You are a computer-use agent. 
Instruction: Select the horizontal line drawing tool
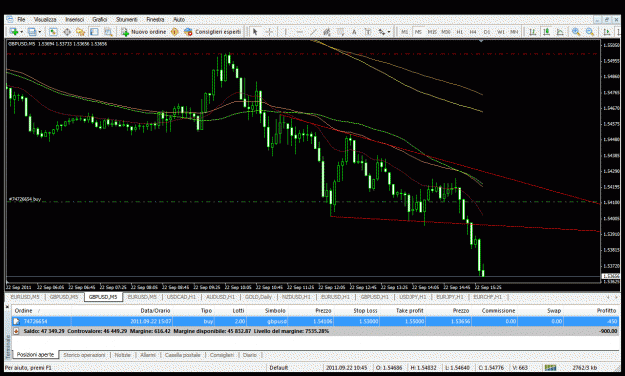pos(299,31)
